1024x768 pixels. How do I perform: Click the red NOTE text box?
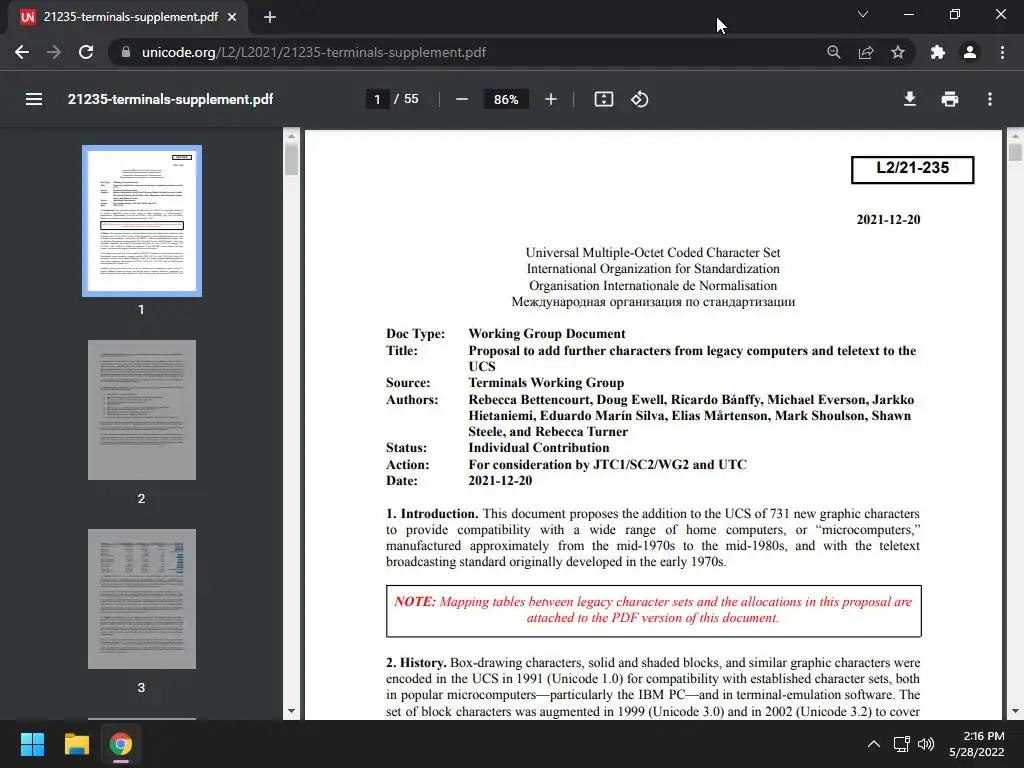[653, 611]
